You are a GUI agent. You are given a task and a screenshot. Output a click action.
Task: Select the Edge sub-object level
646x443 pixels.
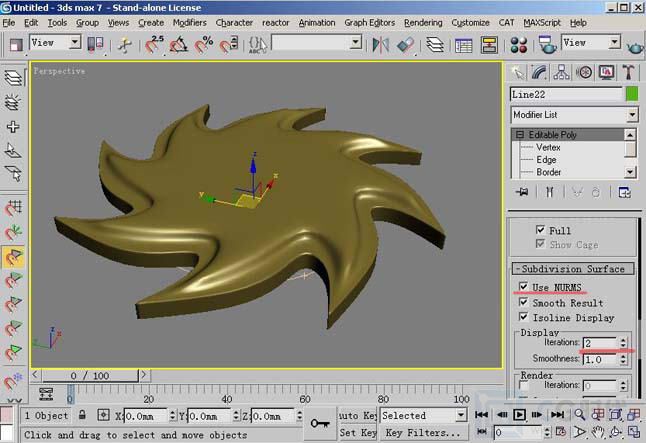[x=546, y=159]
